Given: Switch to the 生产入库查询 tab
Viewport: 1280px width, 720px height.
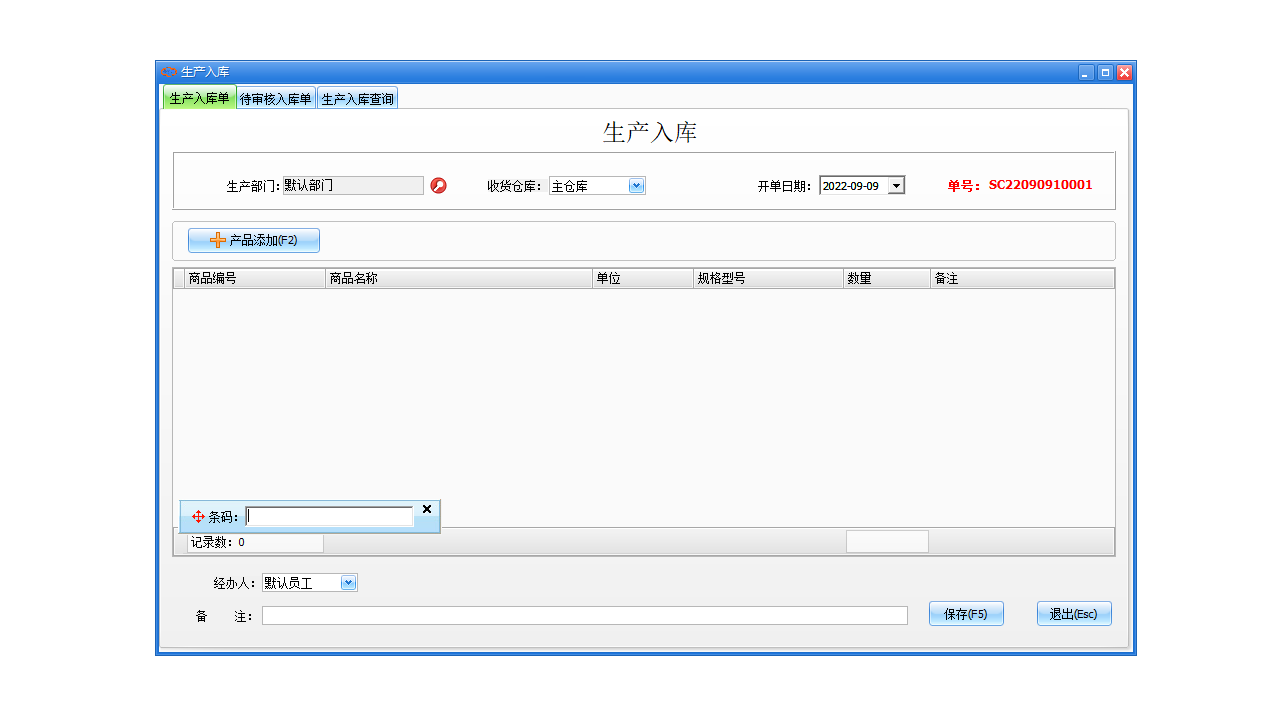Looking at the screenshot, I should coord(357,97).
